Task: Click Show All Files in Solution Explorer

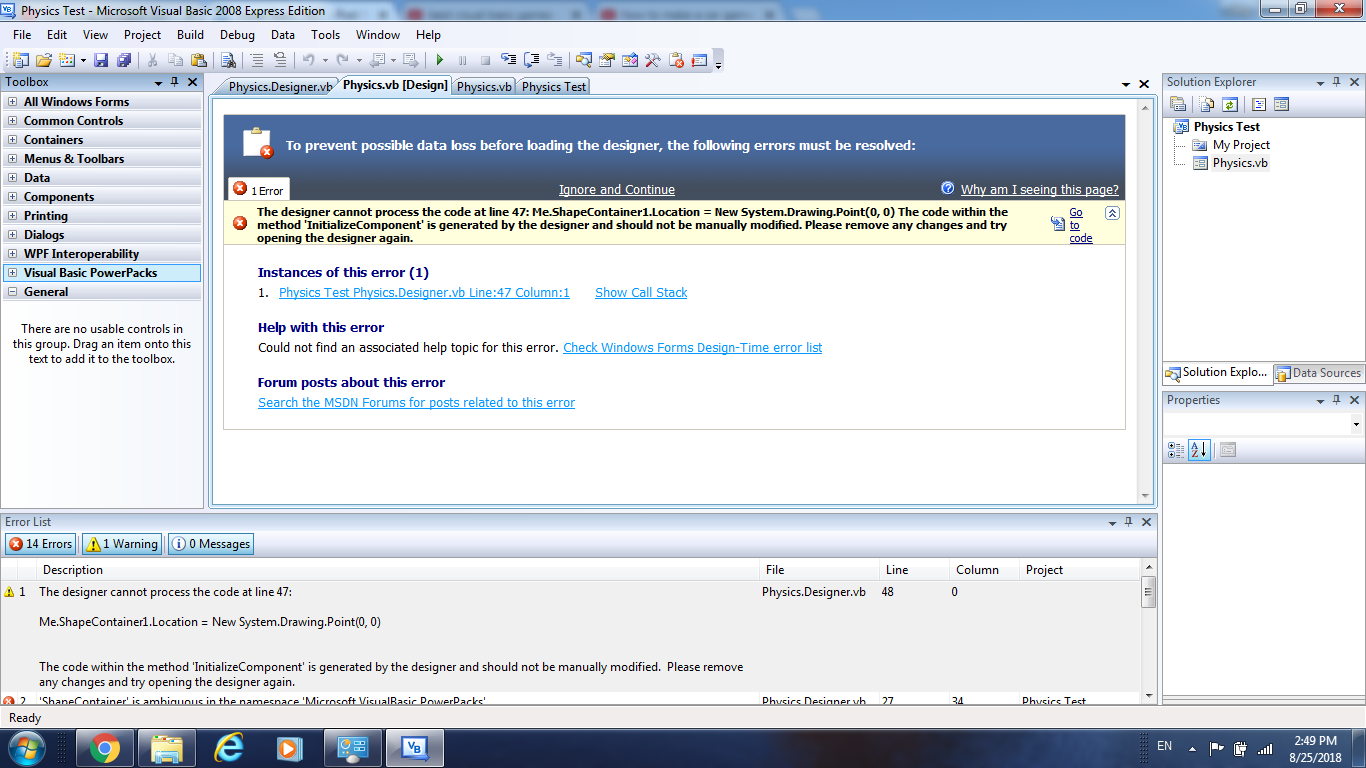Action: pyautogui.click(x=1207, y=104)
